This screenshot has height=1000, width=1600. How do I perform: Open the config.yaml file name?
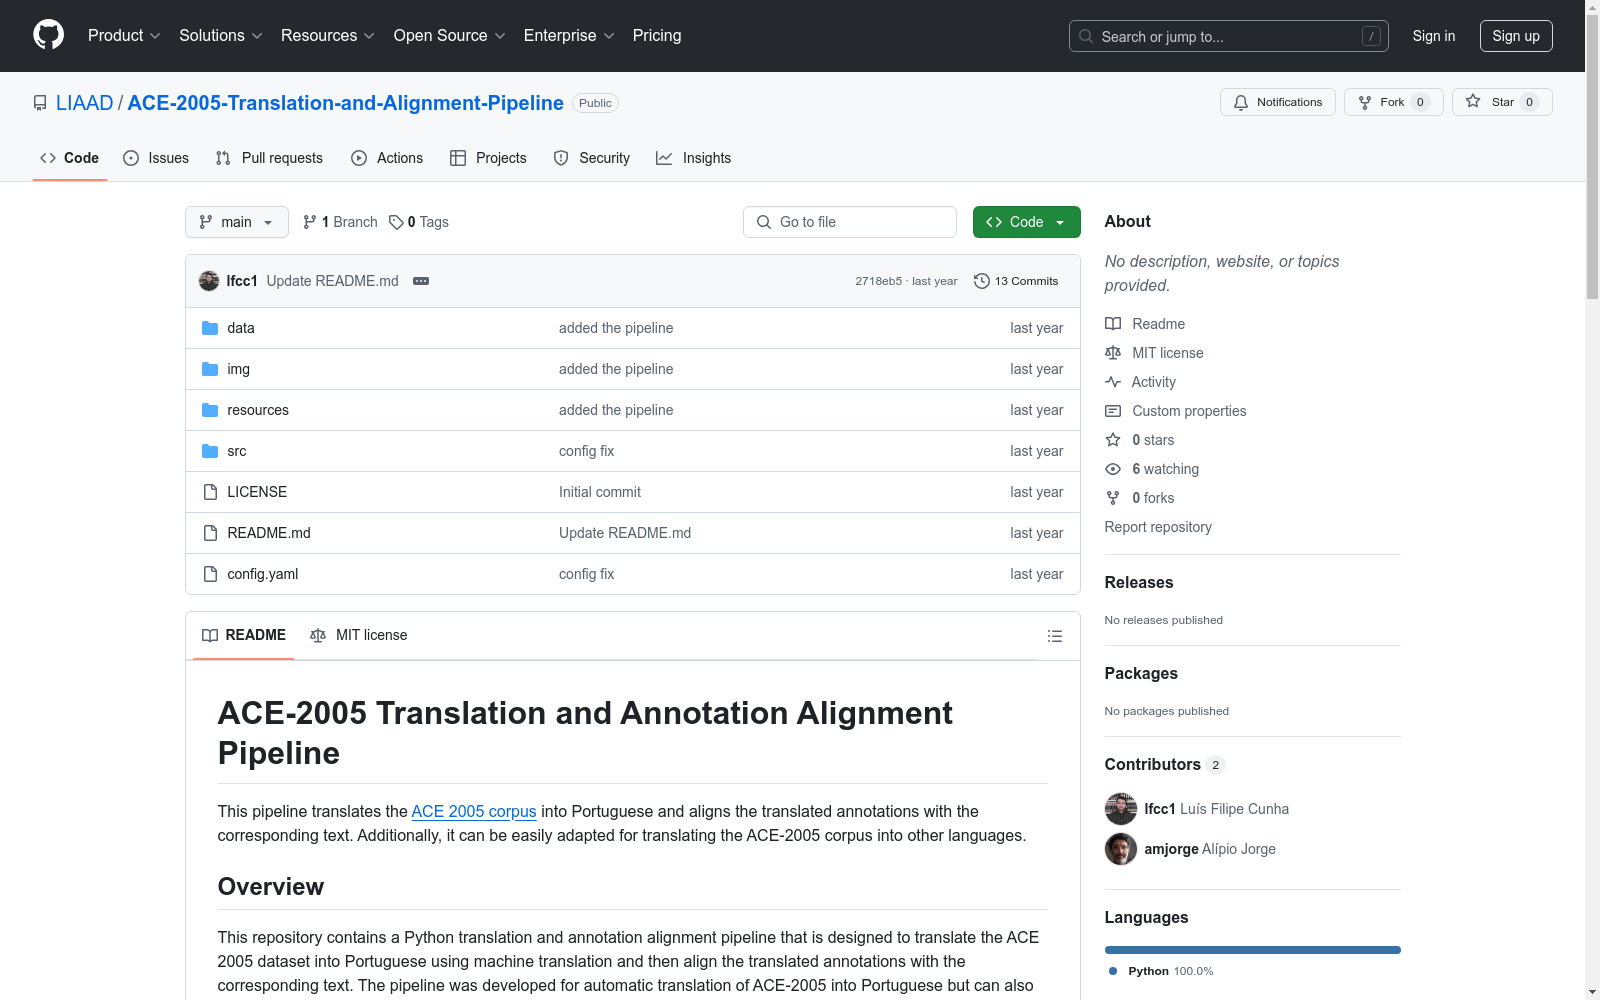click(x=263, y=574)
